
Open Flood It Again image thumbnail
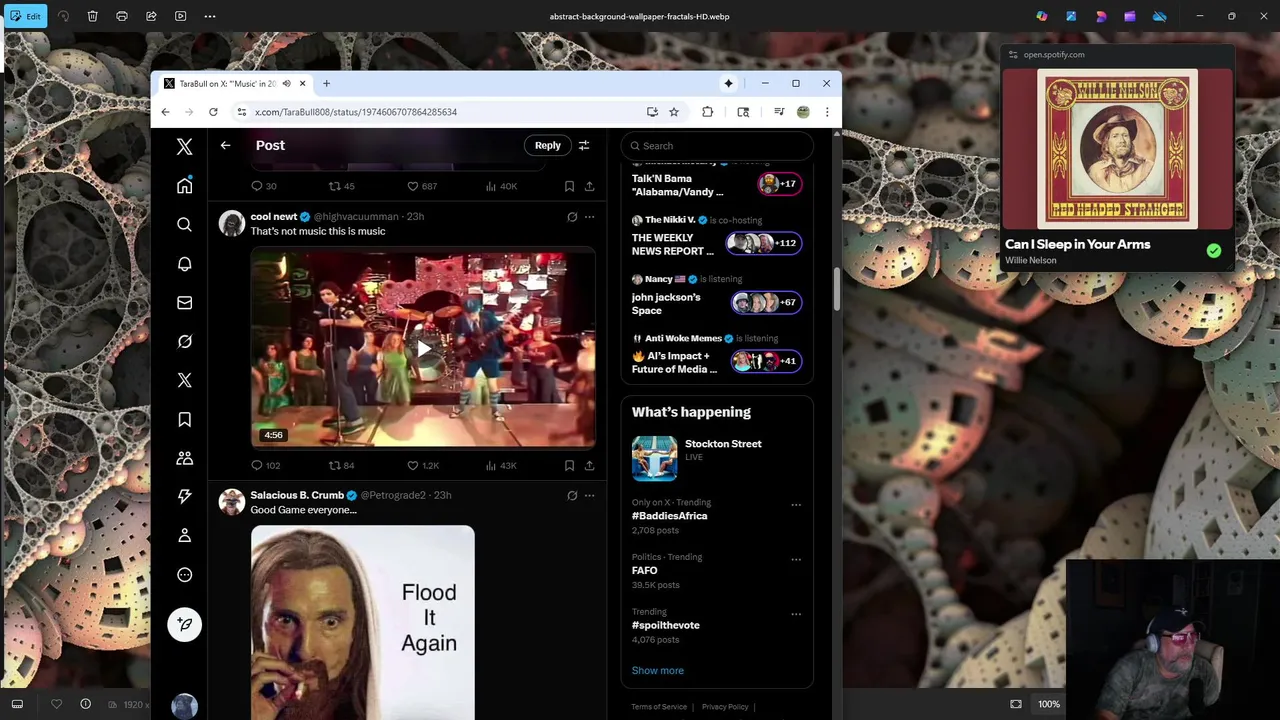[362, 622]
